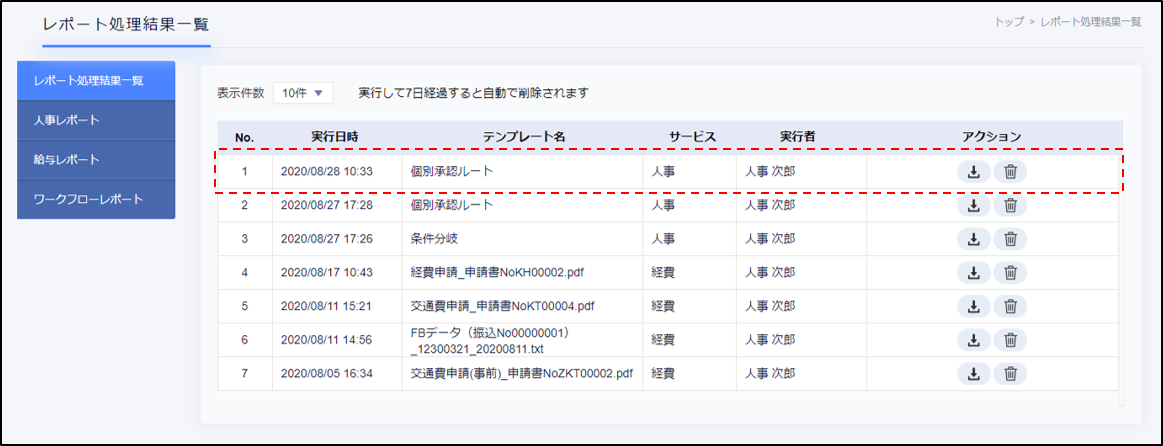
Task: Delete 交通費申請(事前) report in row 7
Action: (x=1010, y=374)
